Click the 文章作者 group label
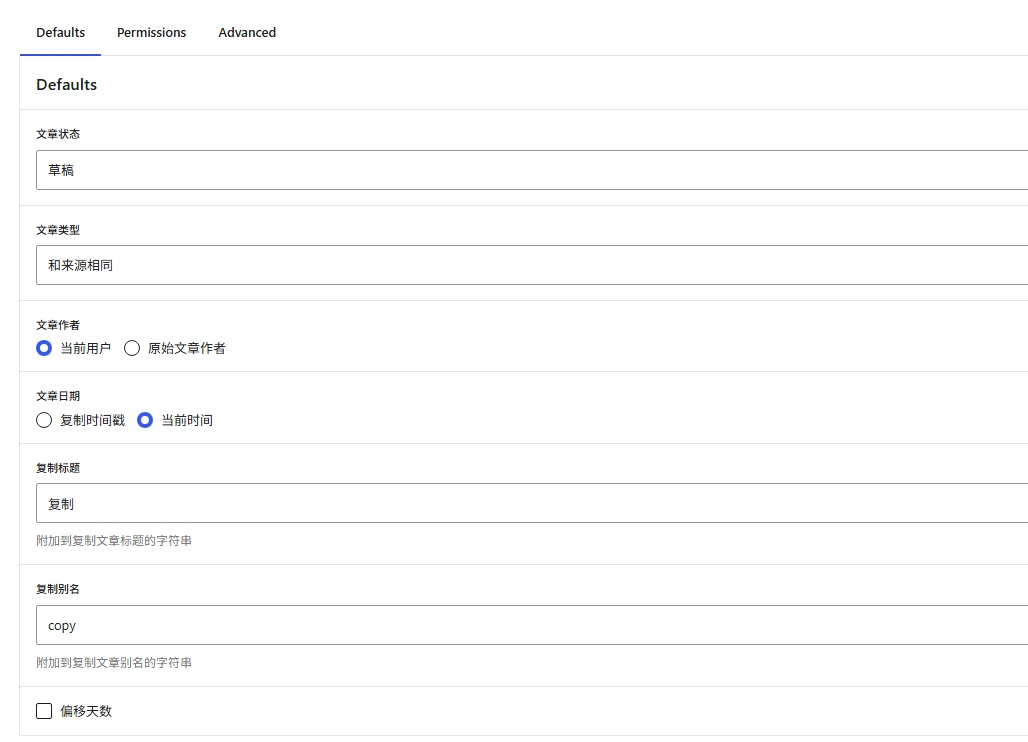This screenshot has height=742, width=1028. point(58,325)
